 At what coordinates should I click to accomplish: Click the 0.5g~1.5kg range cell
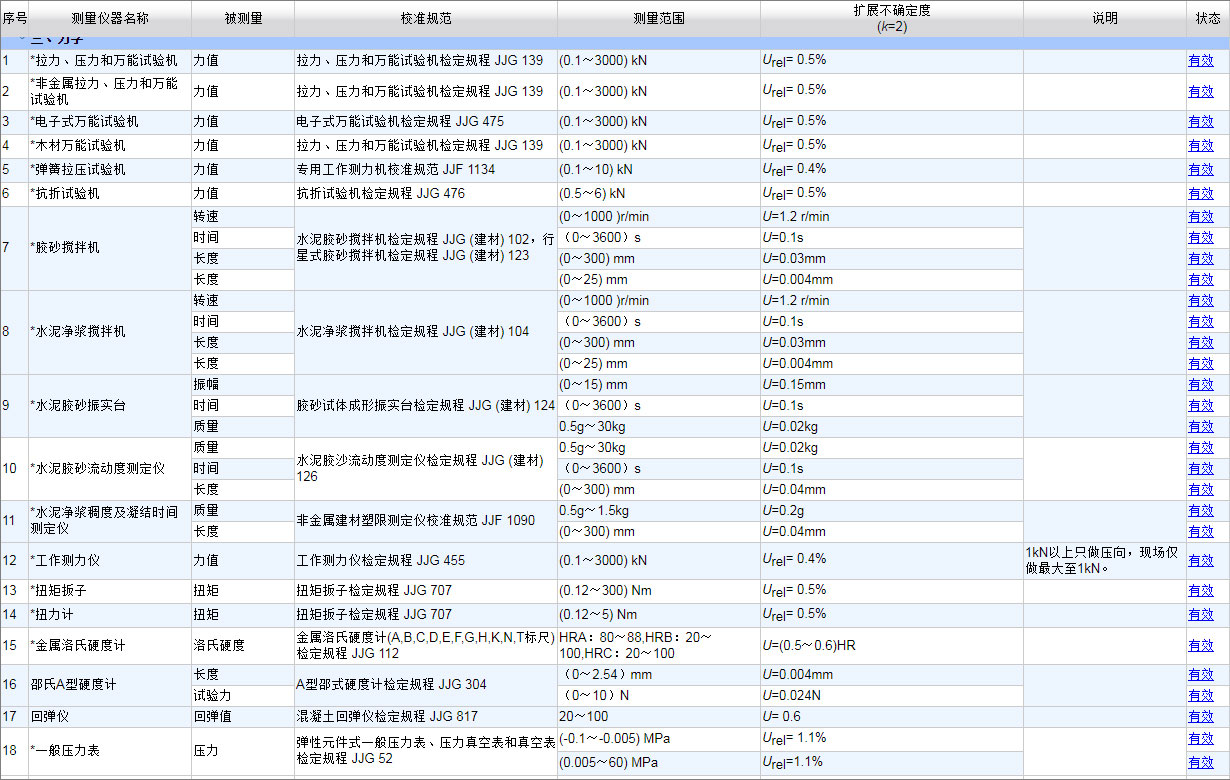coord(658,510)
